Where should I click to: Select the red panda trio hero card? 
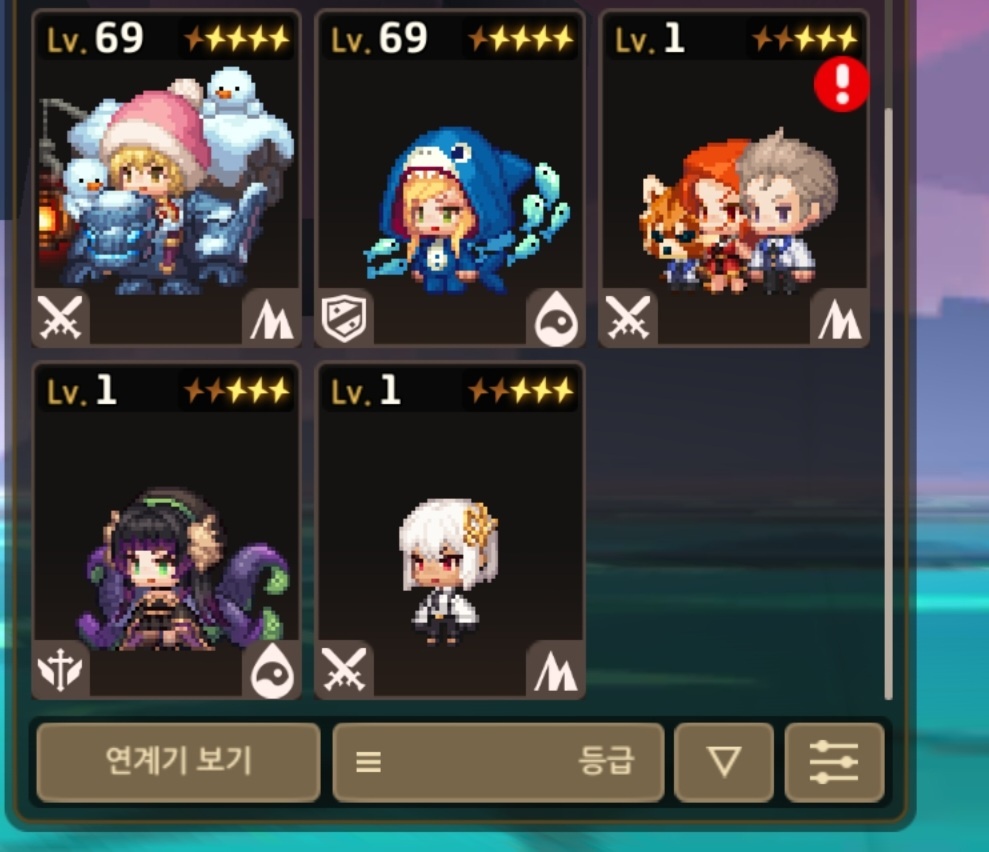point(734,178)
